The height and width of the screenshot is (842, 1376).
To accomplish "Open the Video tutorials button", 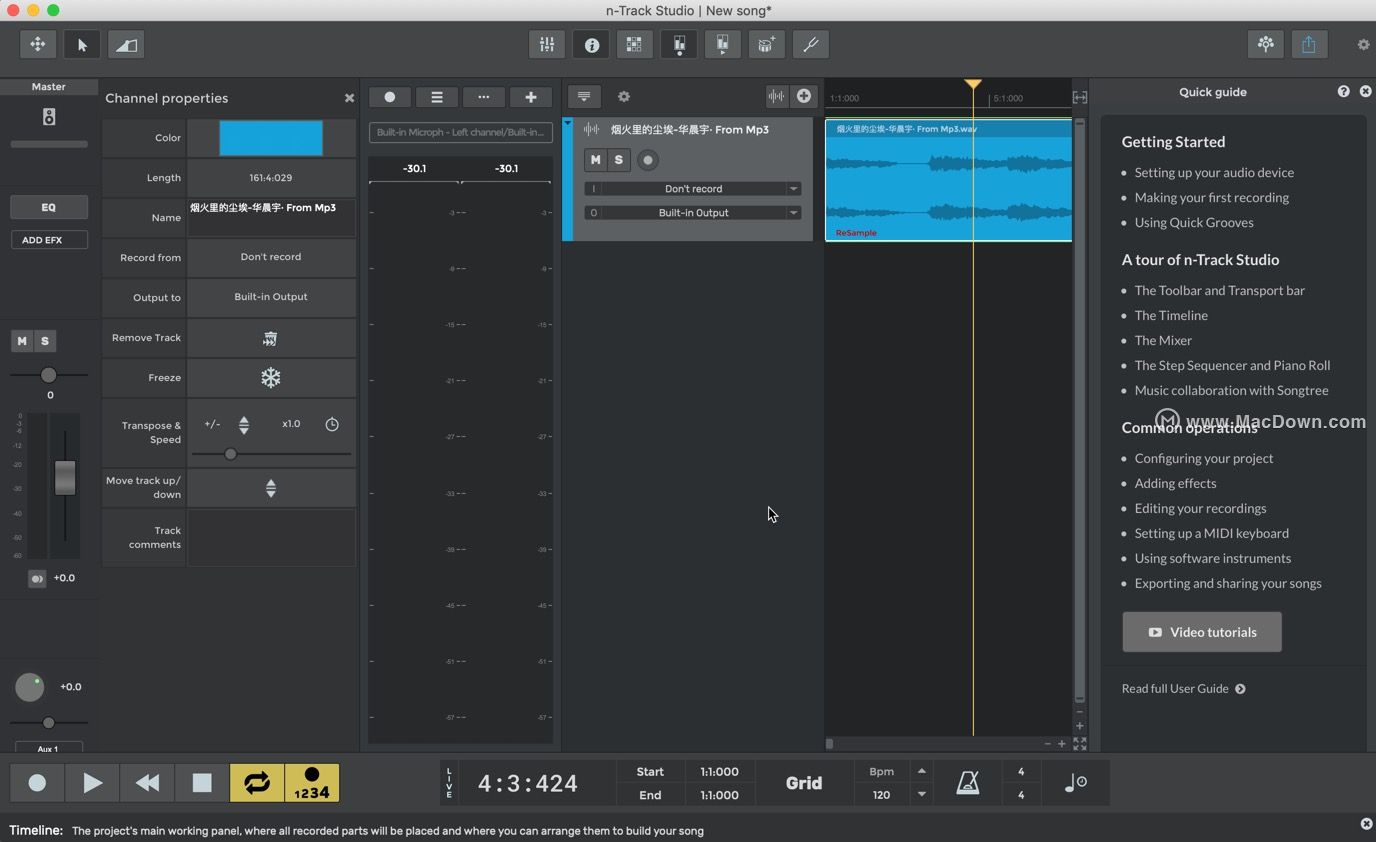I will click(1202, 632).
